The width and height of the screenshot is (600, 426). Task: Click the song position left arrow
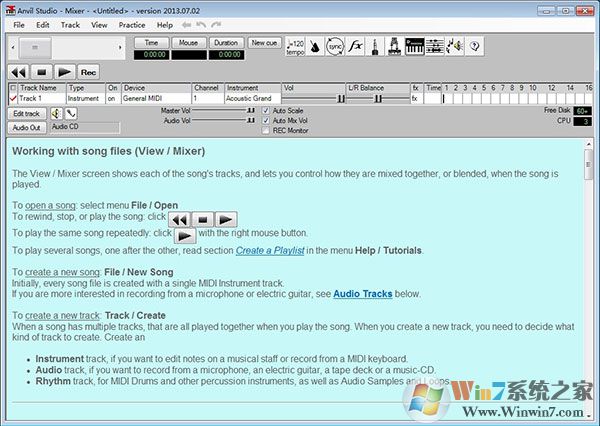tap(13, 48)
